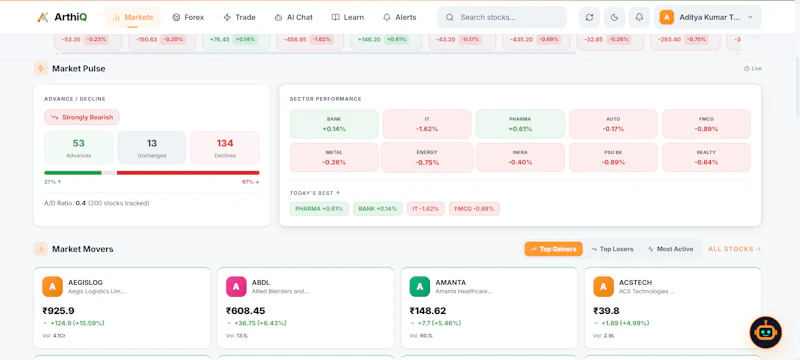Click the +124.9 (+15.59%) gain text
The image size is (800, 360).
[77, 323]
